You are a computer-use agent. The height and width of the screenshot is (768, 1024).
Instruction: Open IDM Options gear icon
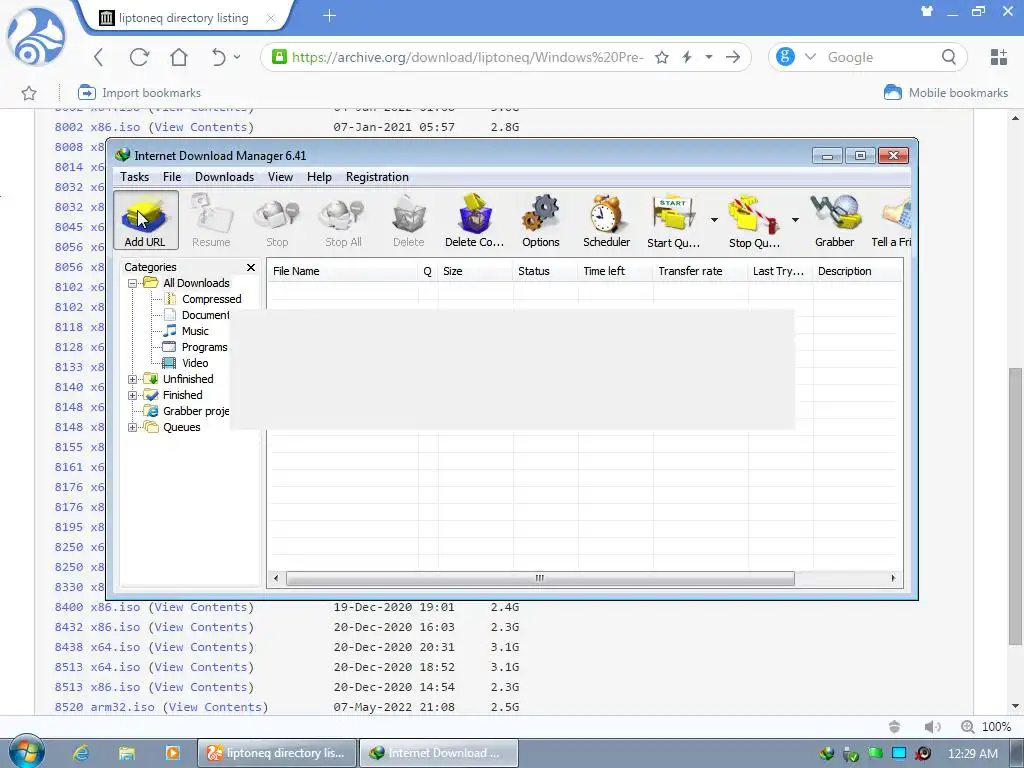pos(541,220)
